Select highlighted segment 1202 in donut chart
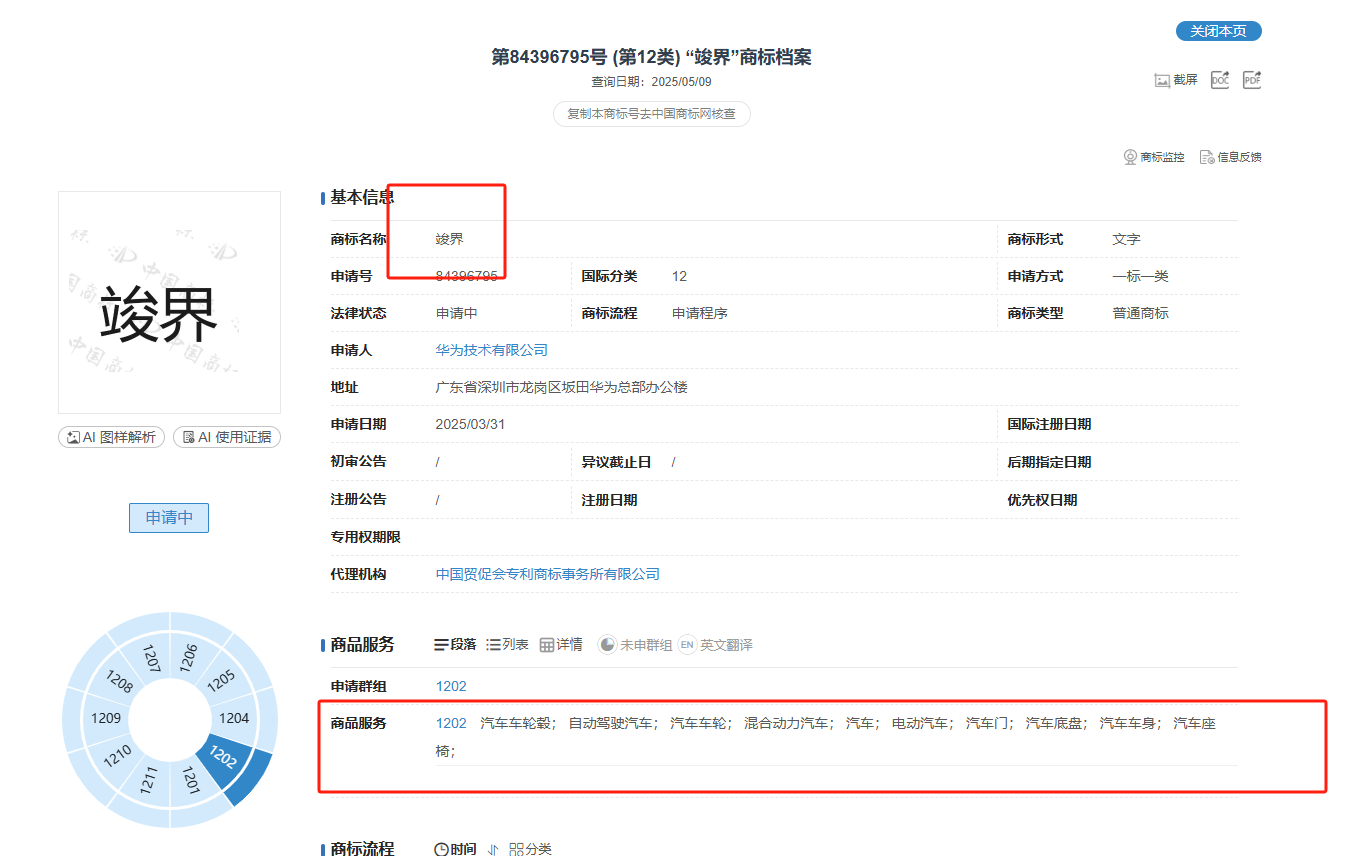The width and height of the screenshot is (1361, 856). click(225, 759)
